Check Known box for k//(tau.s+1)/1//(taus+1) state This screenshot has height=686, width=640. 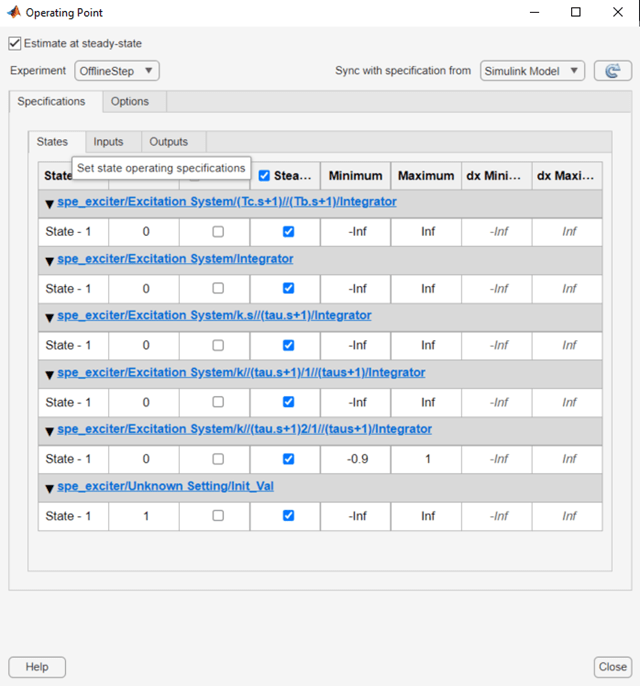point(218,402)
